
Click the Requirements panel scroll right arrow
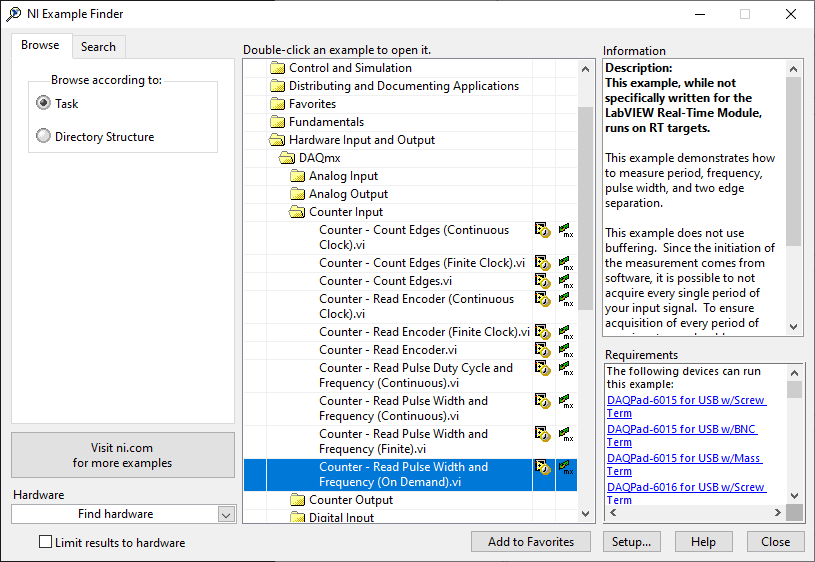[778, 513]
